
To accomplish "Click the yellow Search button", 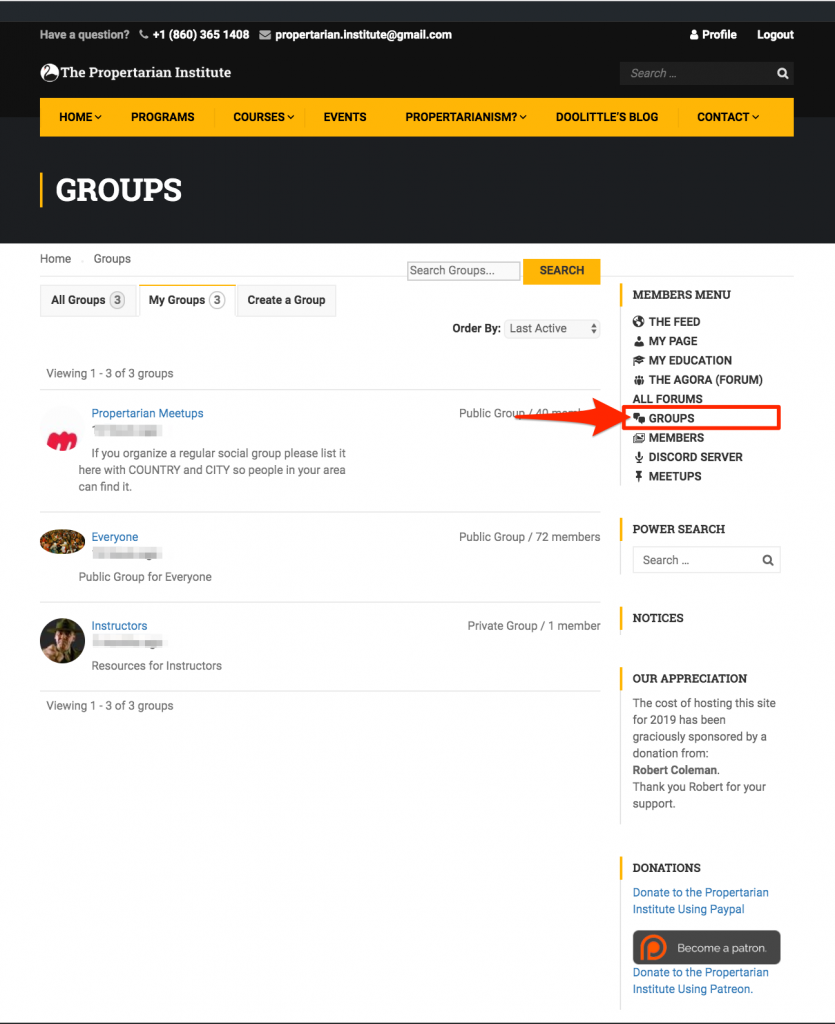I will point(561,270).
